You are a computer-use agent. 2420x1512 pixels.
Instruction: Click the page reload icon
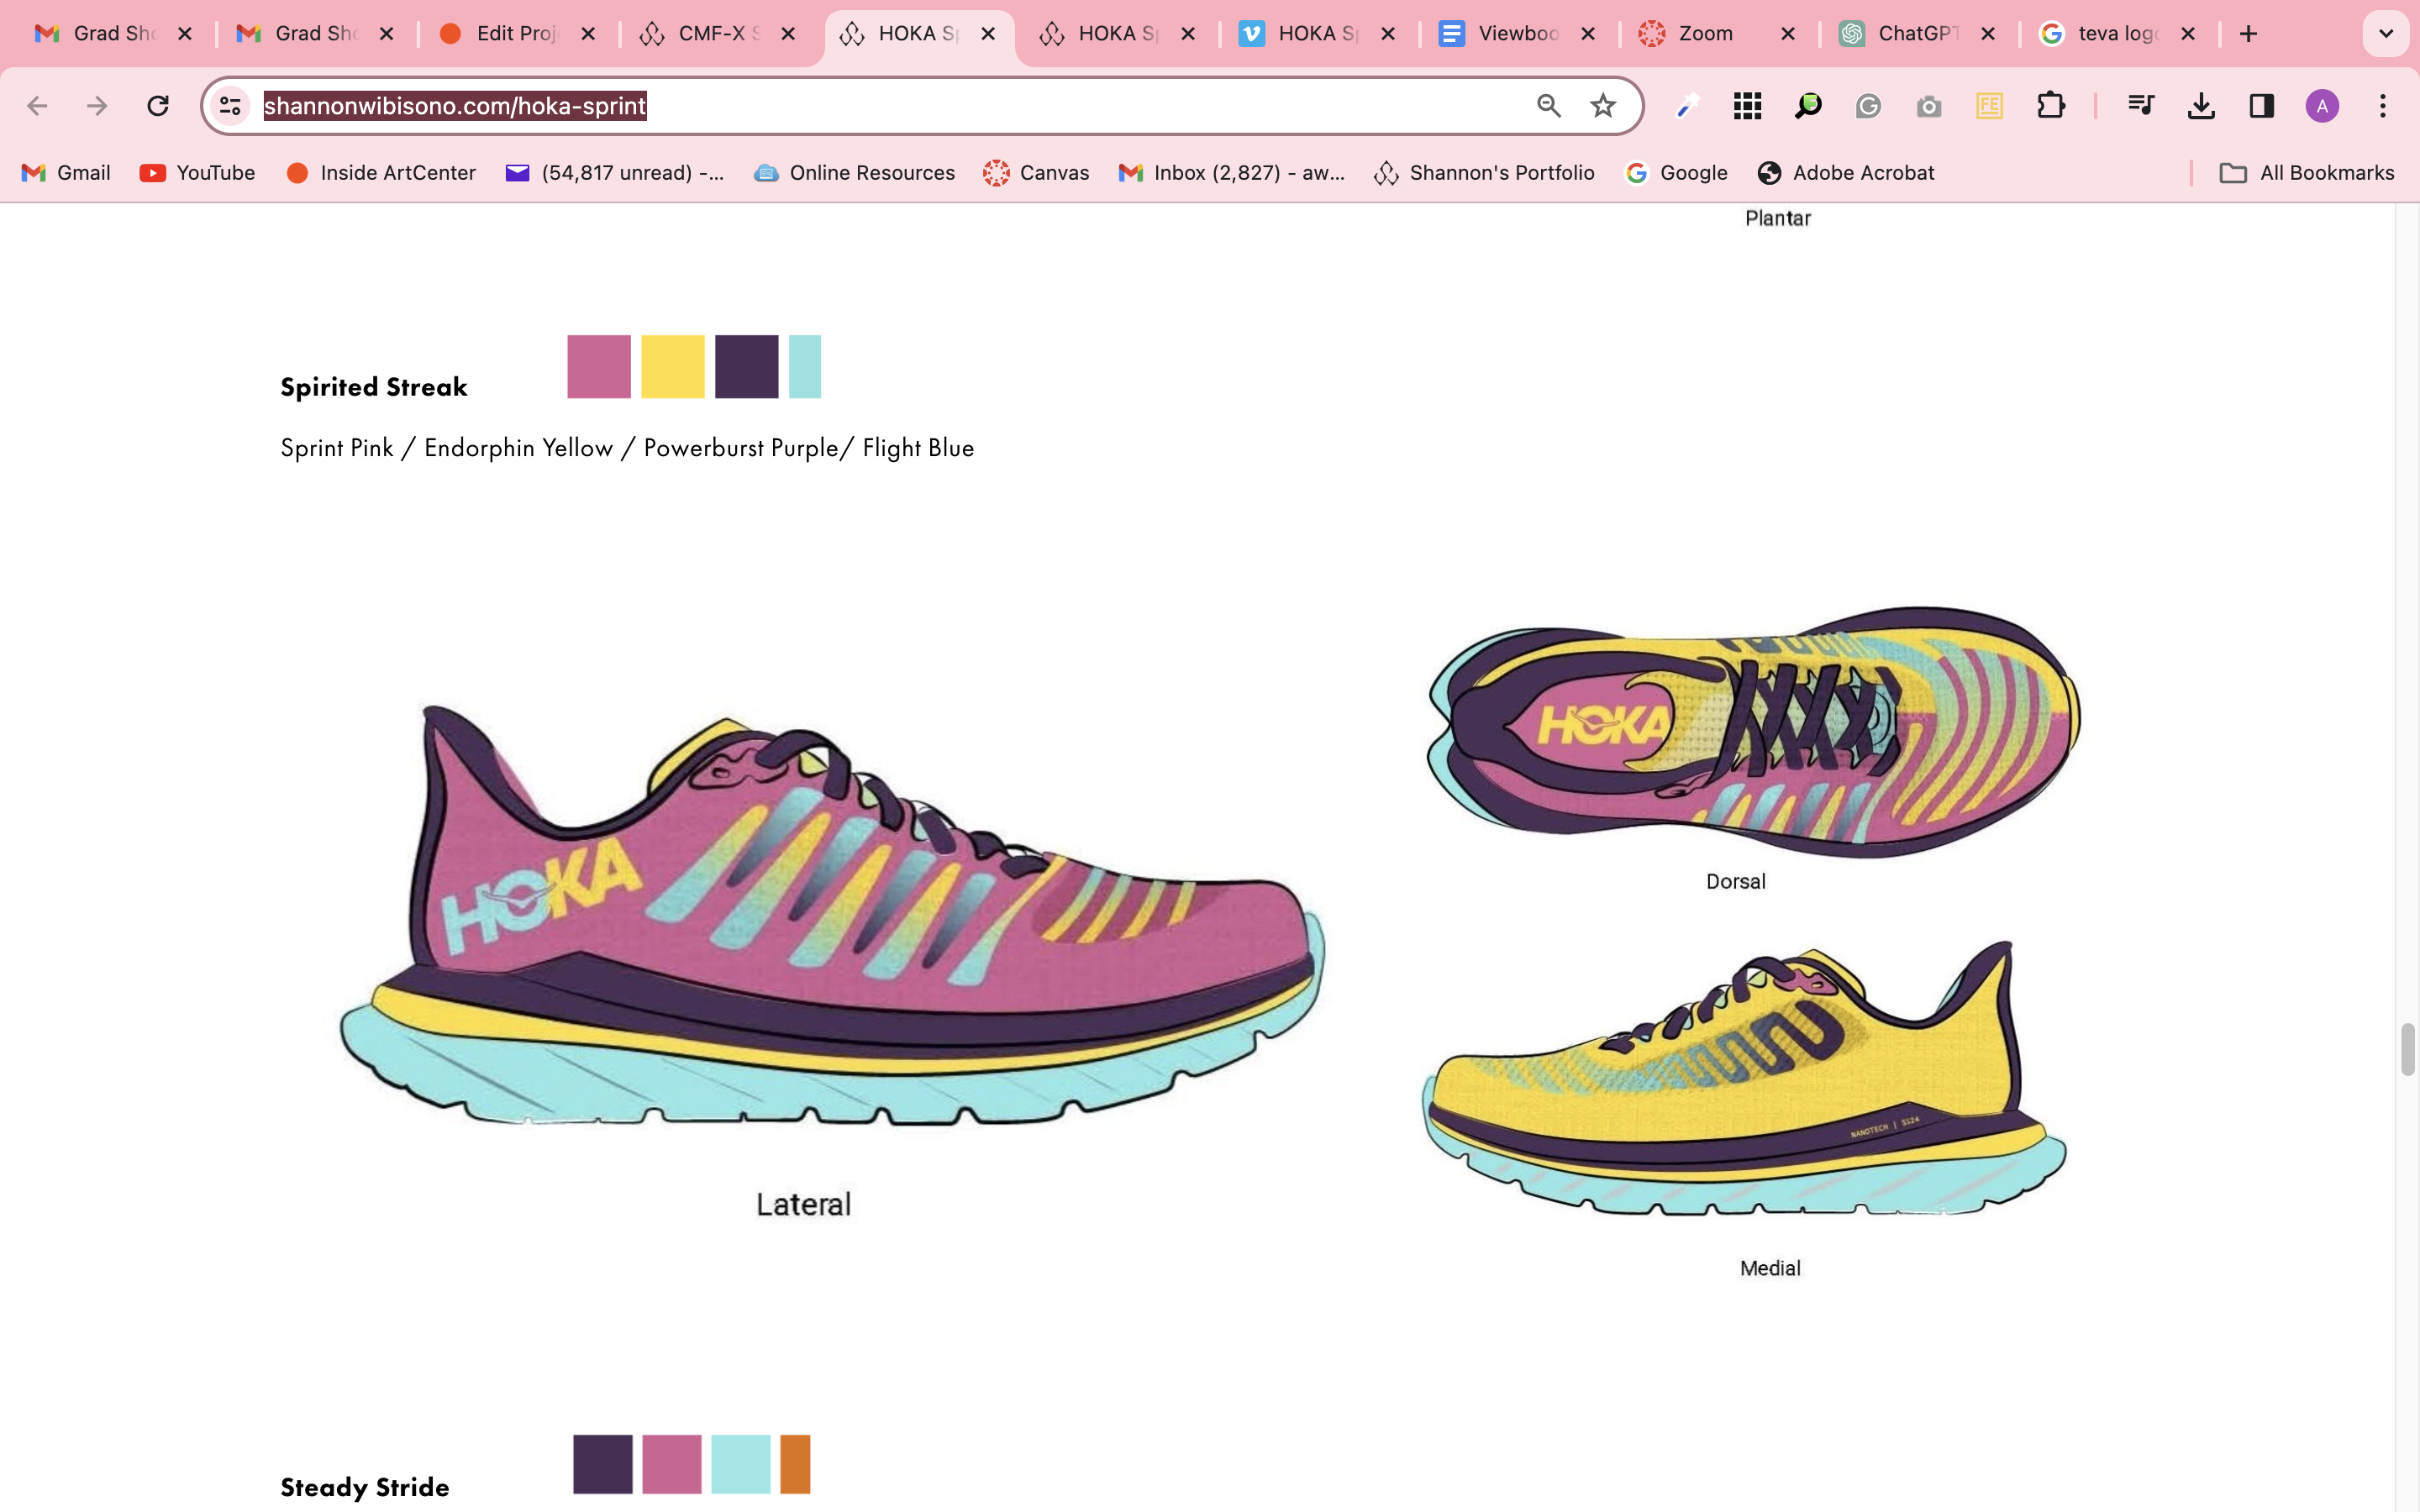[157, 106]
